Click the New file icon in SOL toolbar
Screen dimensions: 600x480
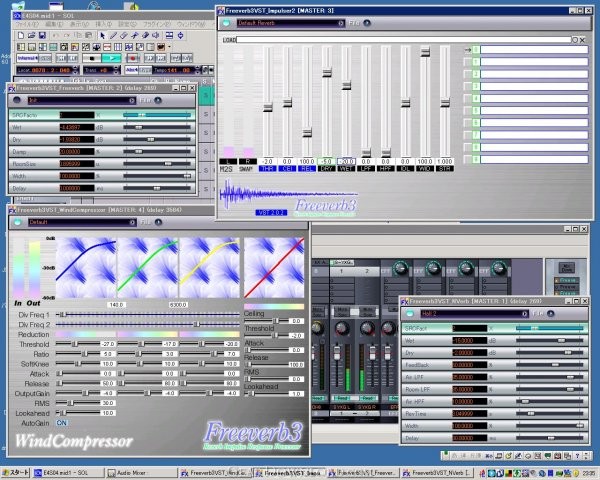[21, 35]
